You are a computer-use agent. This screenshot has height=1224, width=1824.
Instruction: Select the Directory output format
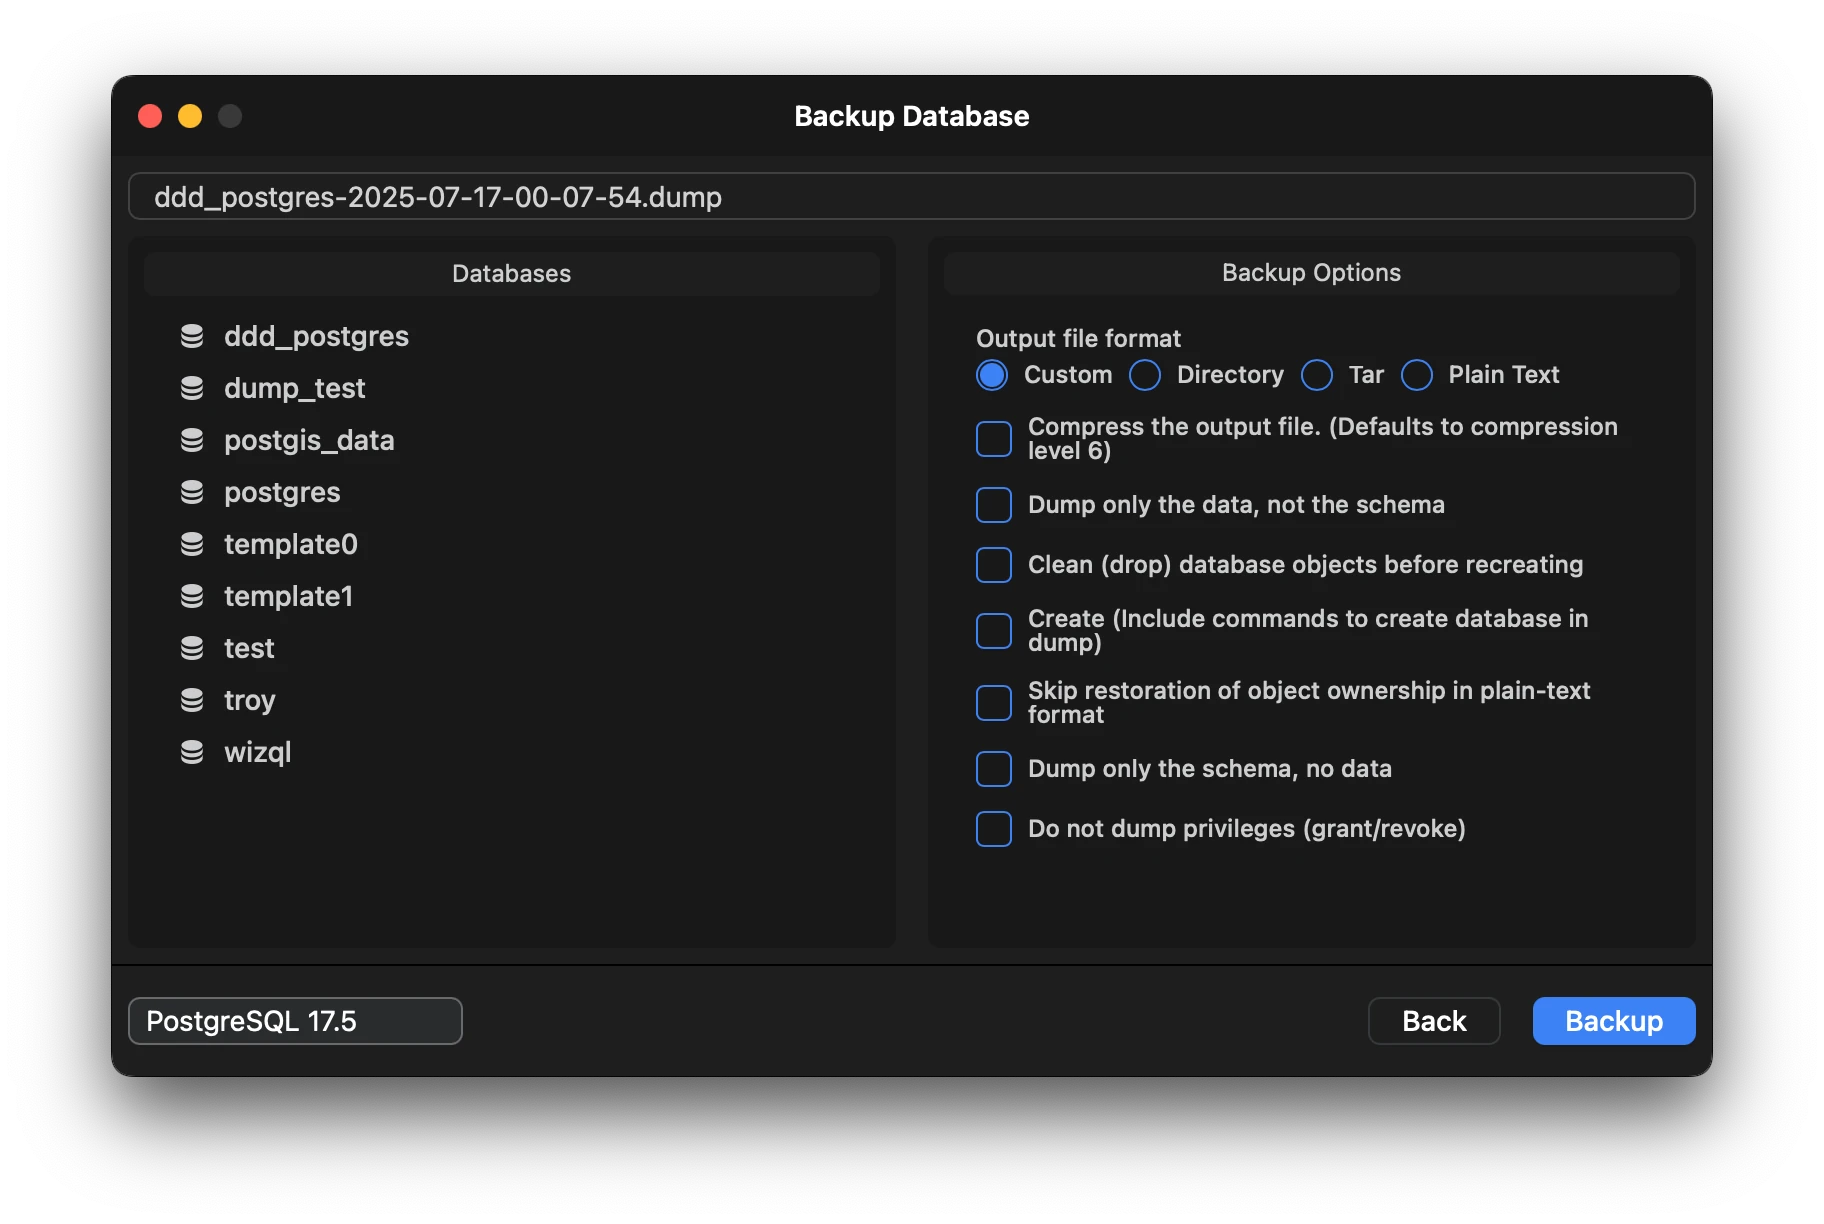(x=1144, y=375)
